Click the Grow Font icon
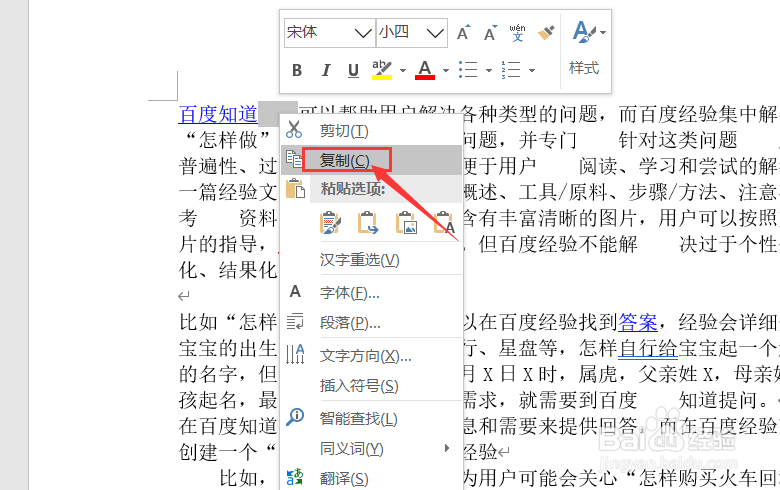The height and width of the screenshot is (490, 780). click(463, 33)
